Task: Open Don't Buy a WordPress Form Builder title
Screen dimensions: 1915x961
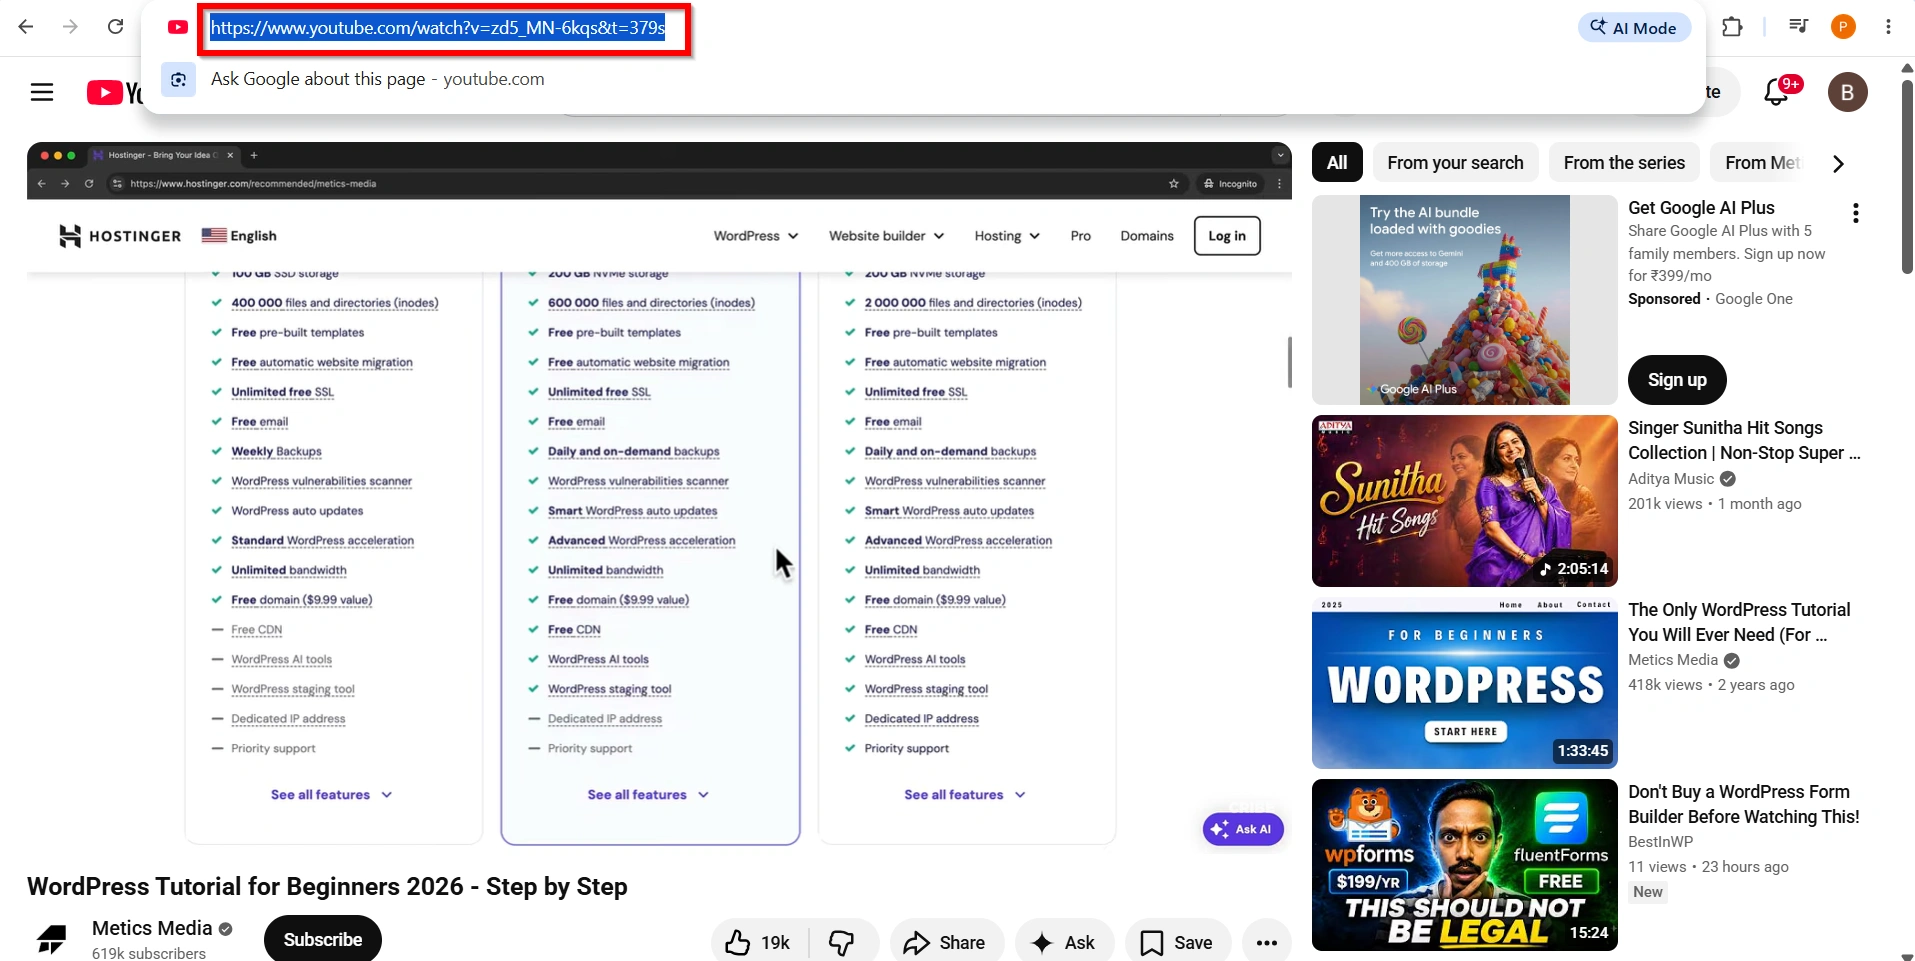Action: [1743, 804]
